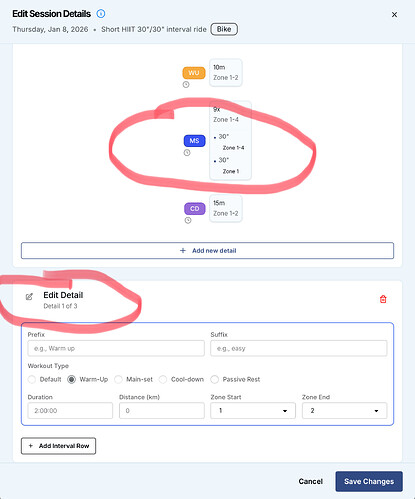
Task: Click the red trash icon to delete detail
Action: pyautogui.click(x=383, y=299)
